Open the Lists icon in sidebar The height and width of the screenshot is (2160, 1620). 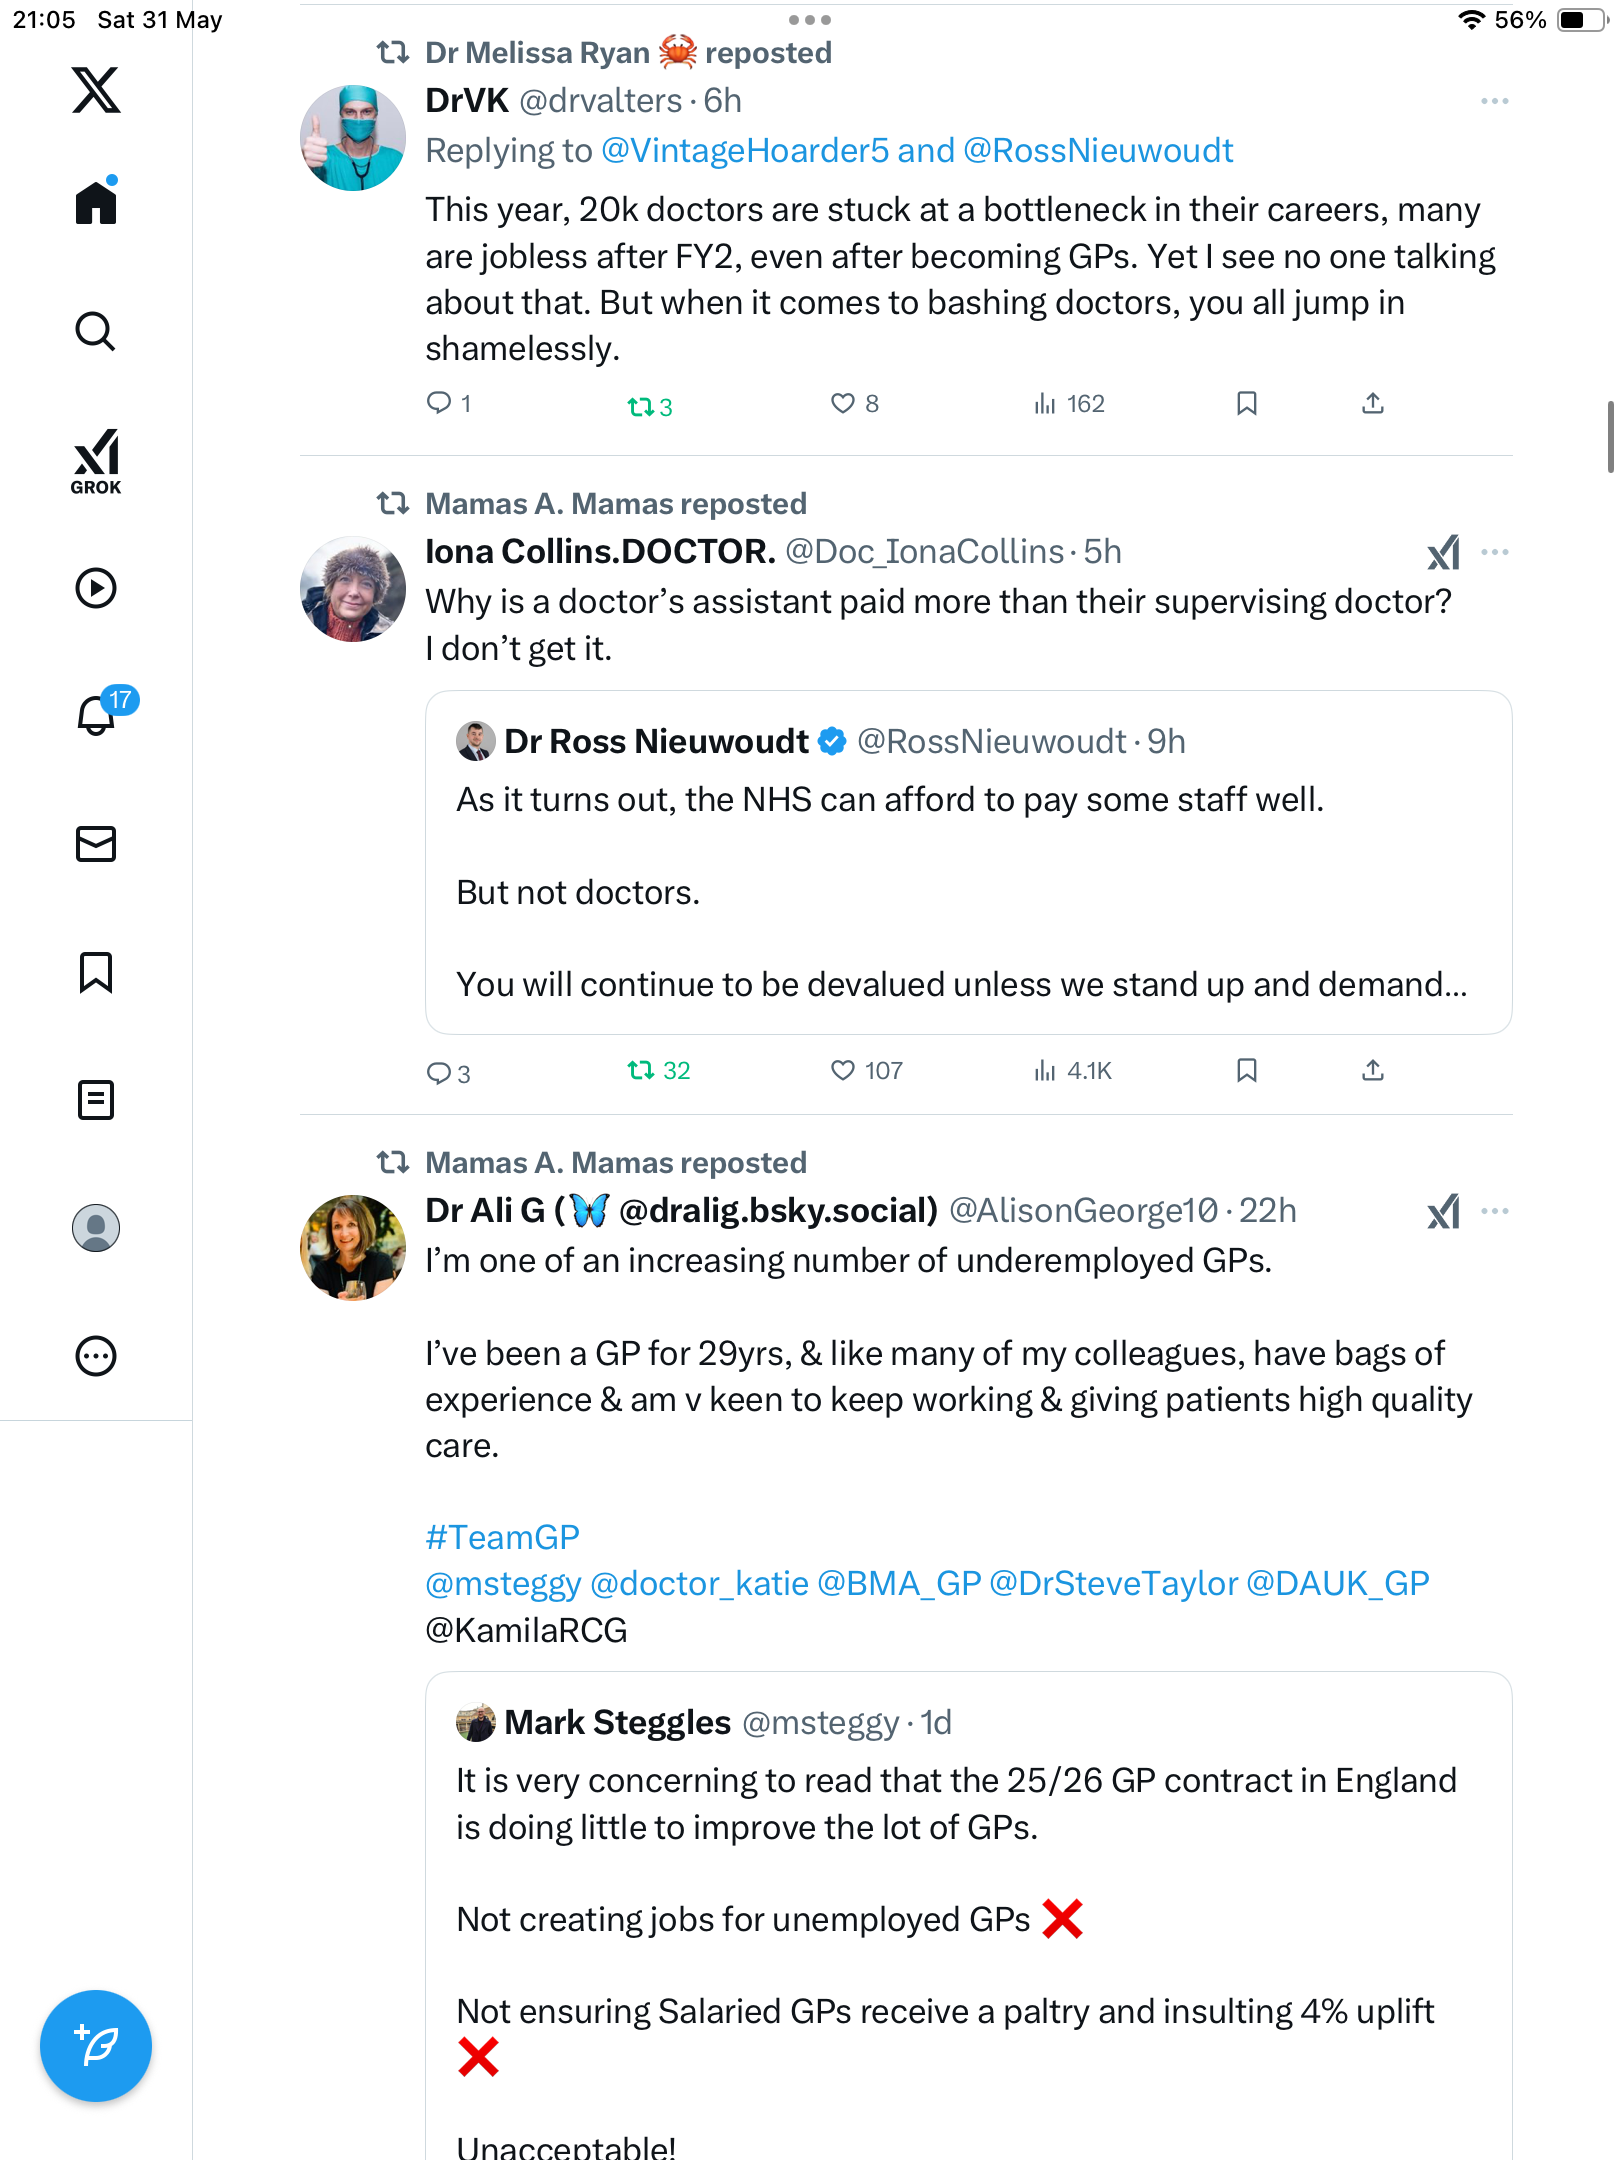click(x=96, y=1100)
